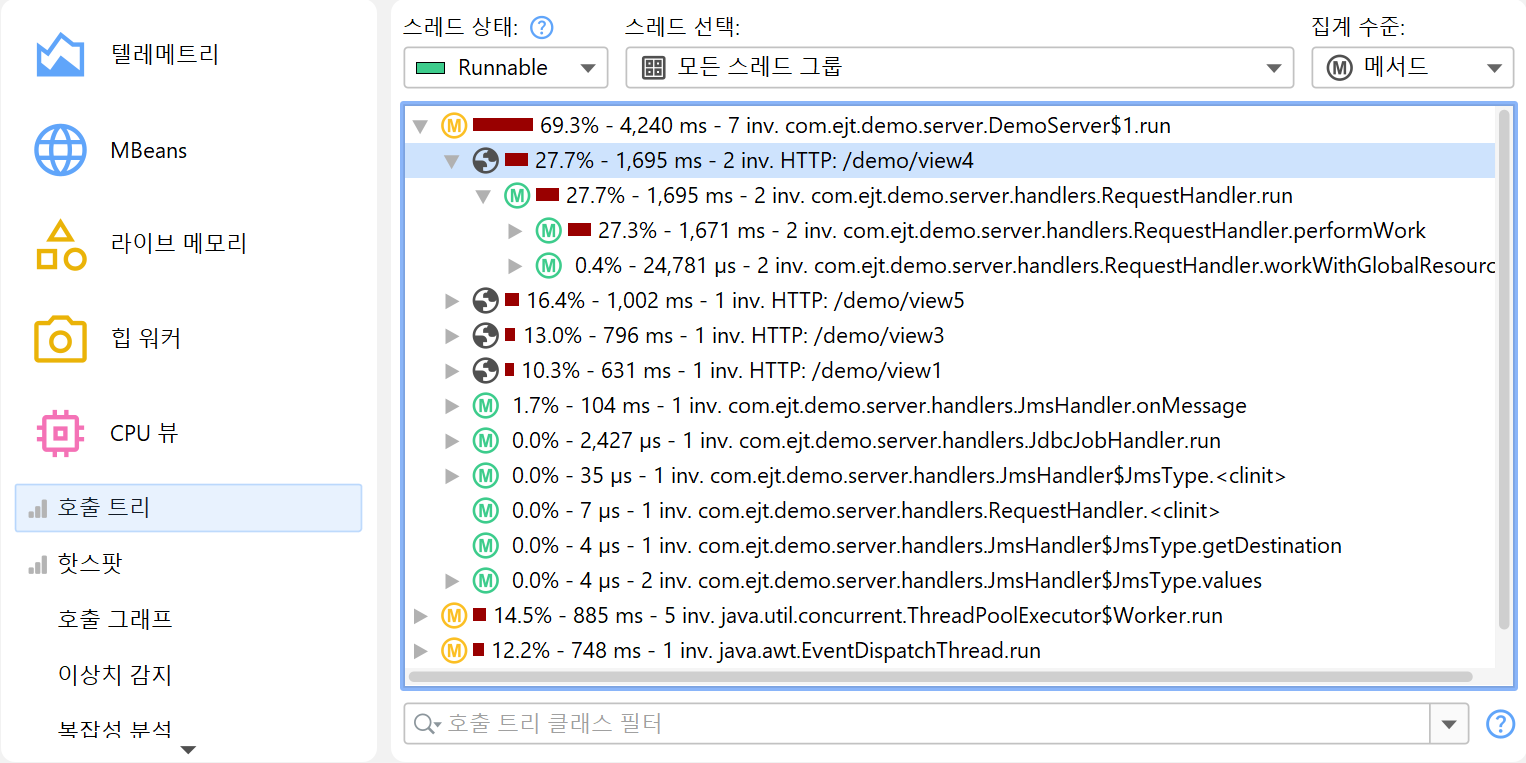The image size is (1526, 763).
Task: Select the 이상치 감지 sidebar entry
Action: (115, 675)
